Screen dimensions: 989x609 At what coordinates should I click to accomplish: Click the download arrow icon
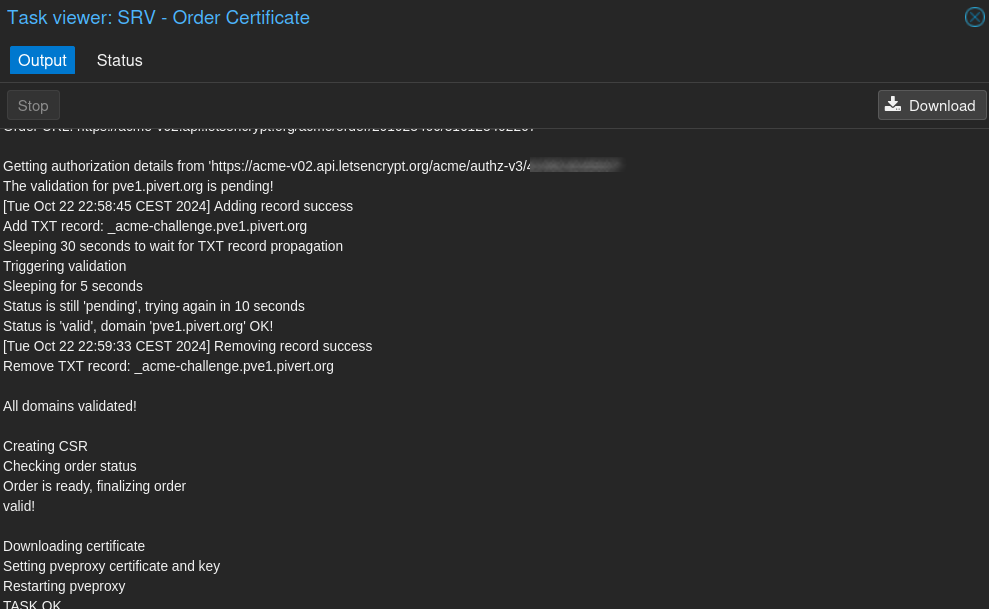click(892, 105)
